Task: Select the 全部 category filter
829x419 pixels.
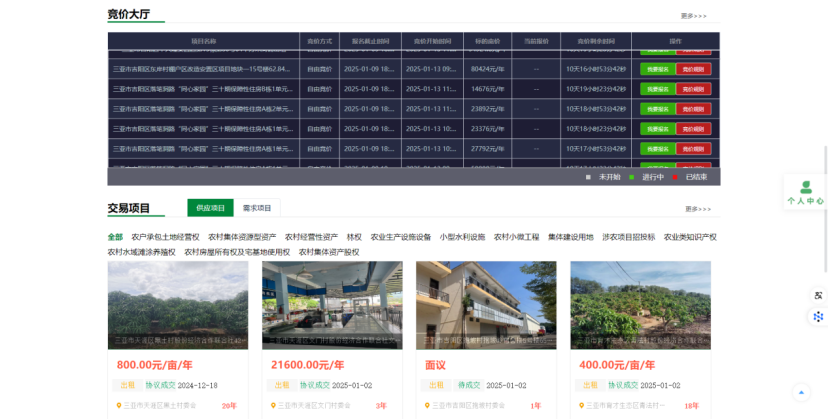Action: pos(115,237)
